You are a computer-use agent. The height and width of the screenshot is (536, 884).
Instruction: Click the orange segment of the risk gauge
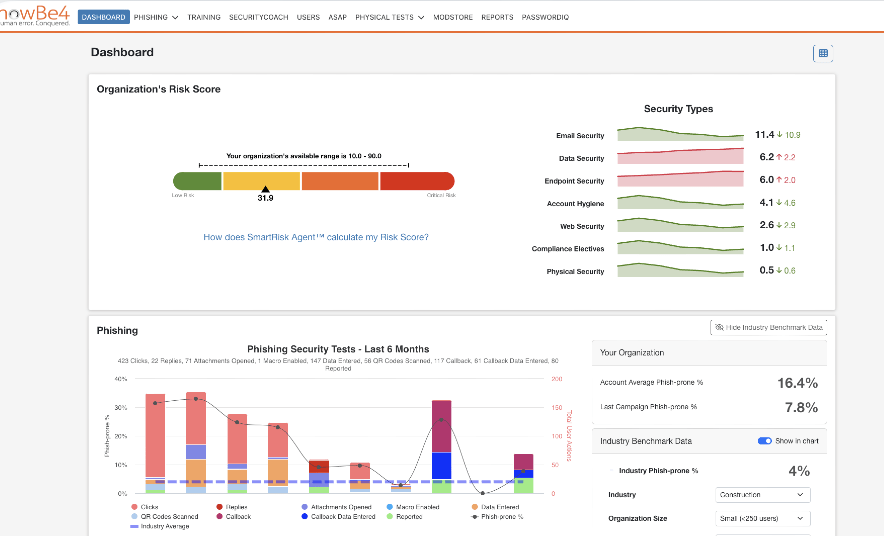point(340,181)
